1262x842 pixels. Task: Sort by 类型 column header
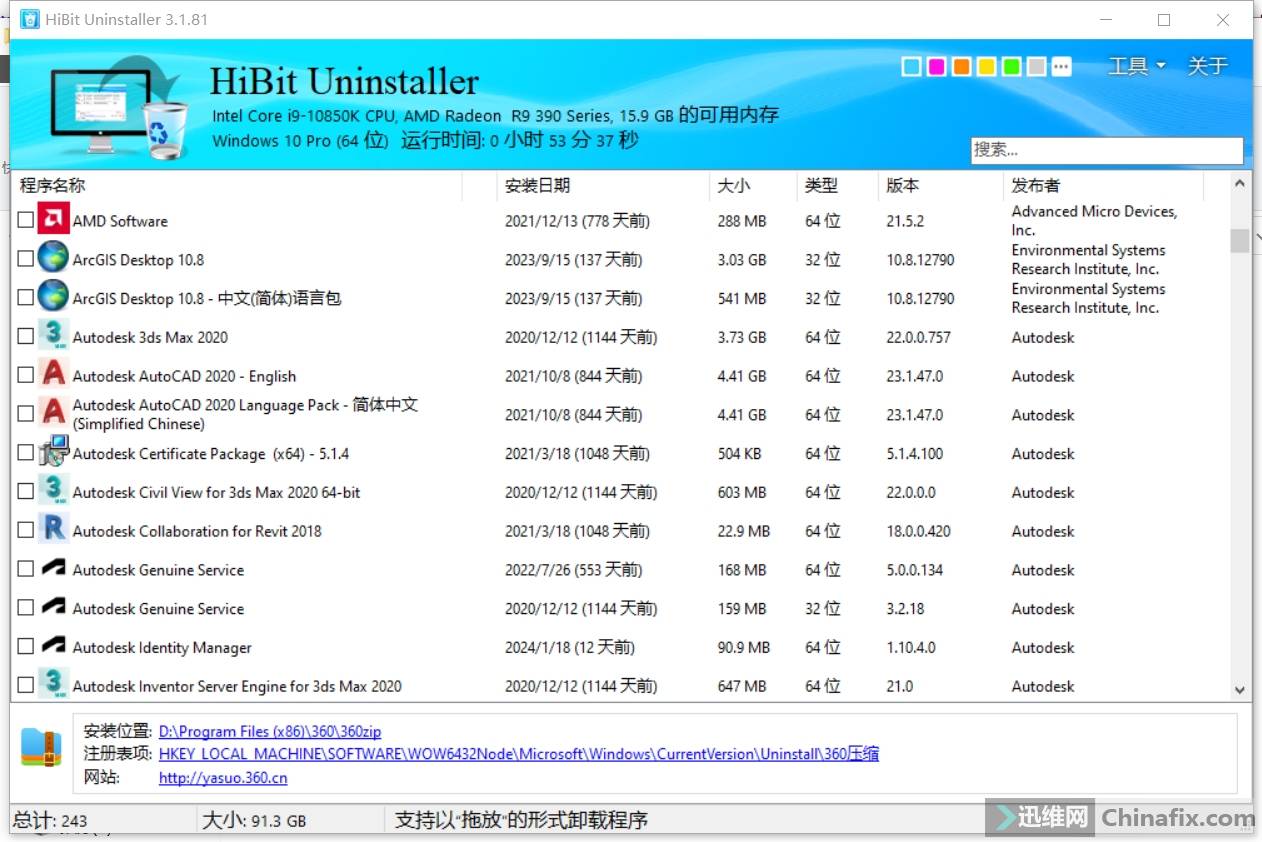[x=837, y=185]
